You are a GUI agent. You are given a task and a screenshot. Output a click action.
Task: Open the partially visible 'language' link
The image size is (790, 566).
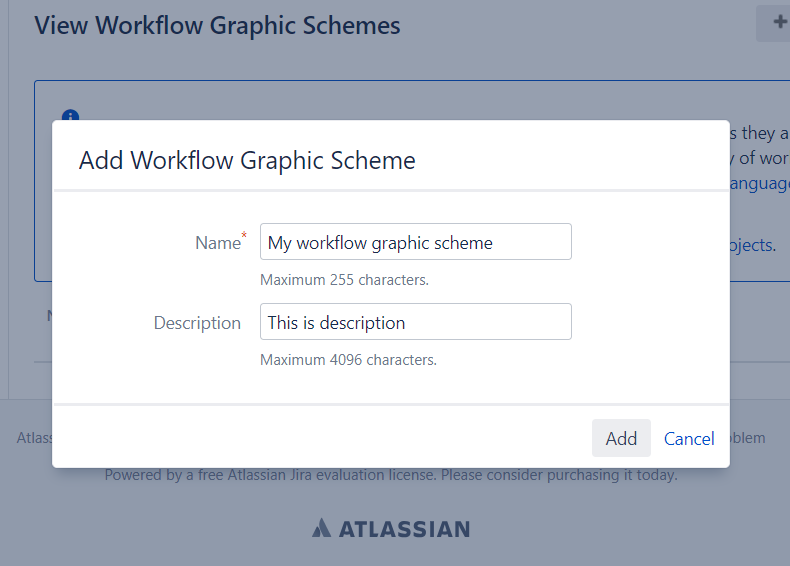(x=760, y=184)
